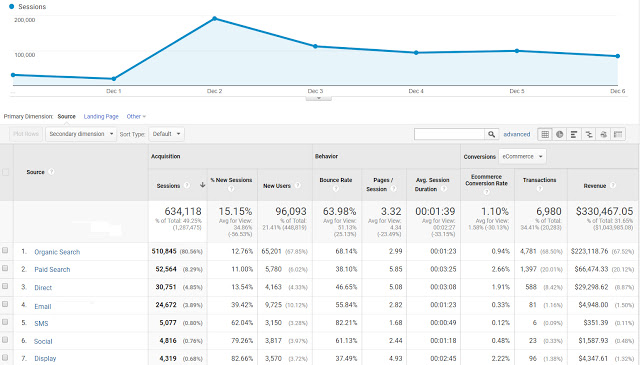Click total sessions value 634,118

coord(182,211)
